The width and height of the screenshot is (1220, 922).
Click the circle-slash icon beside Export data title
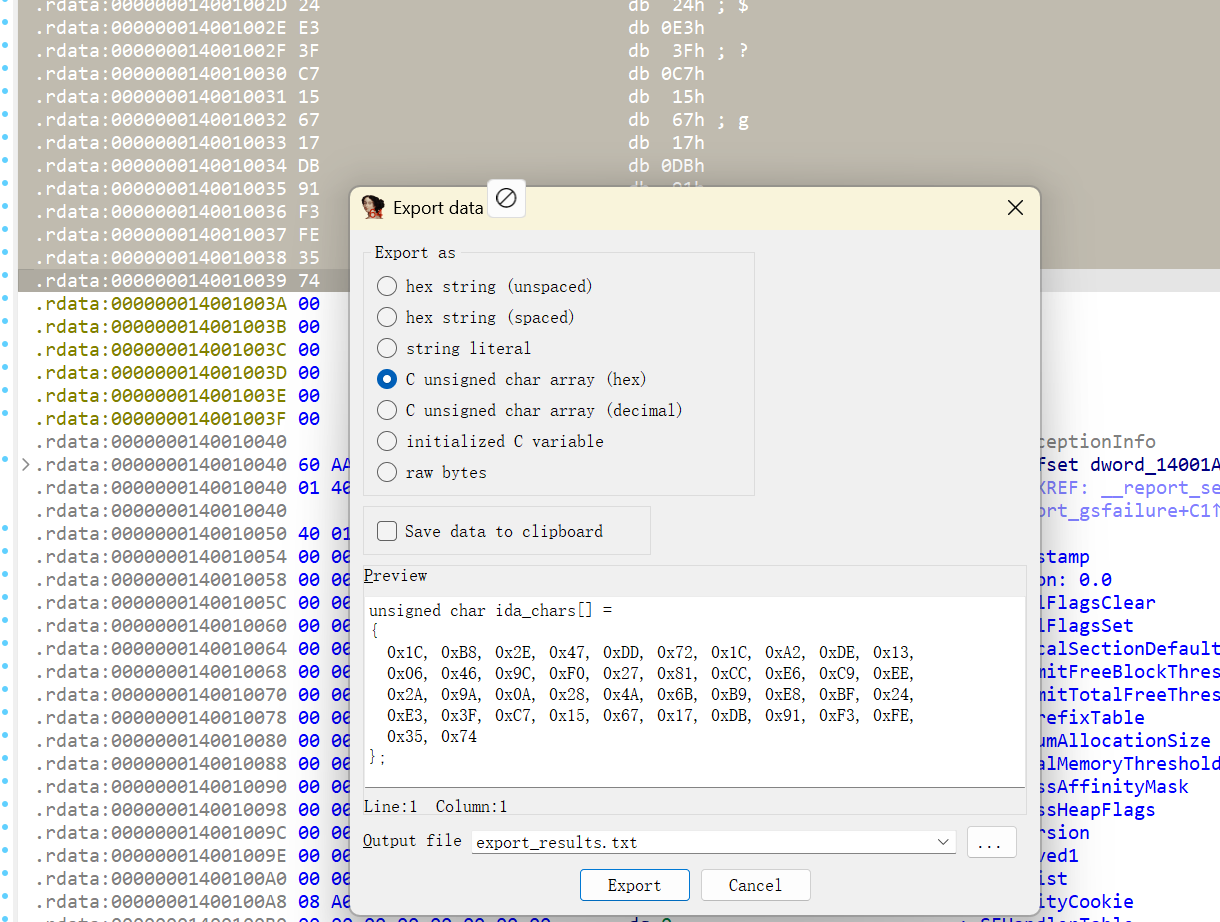pyautogui.click(x=506, y=198)
